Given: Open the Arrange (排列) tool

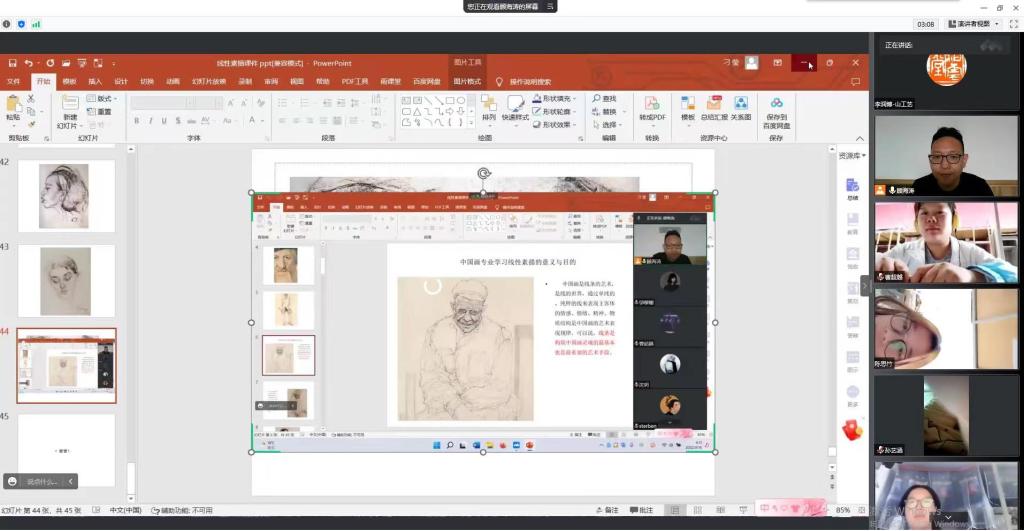Looking at the screenshot, I should pos(488,105).
